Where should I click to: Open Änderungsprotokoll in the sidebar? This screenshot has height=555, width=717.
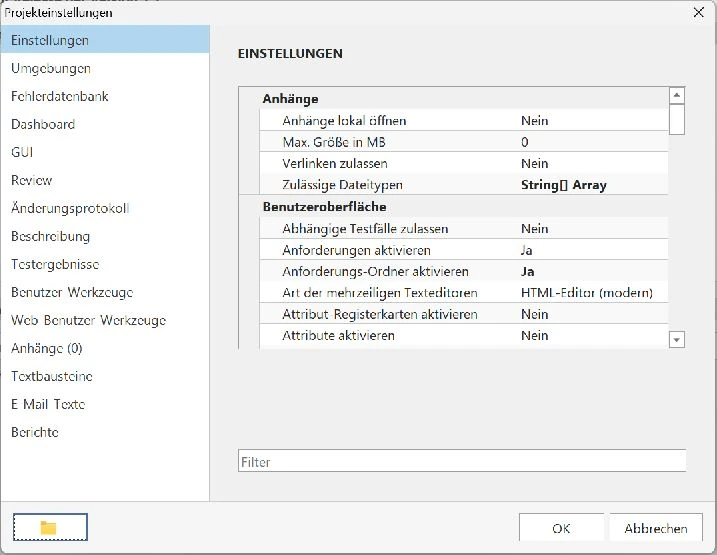click(x=105, y=208)
